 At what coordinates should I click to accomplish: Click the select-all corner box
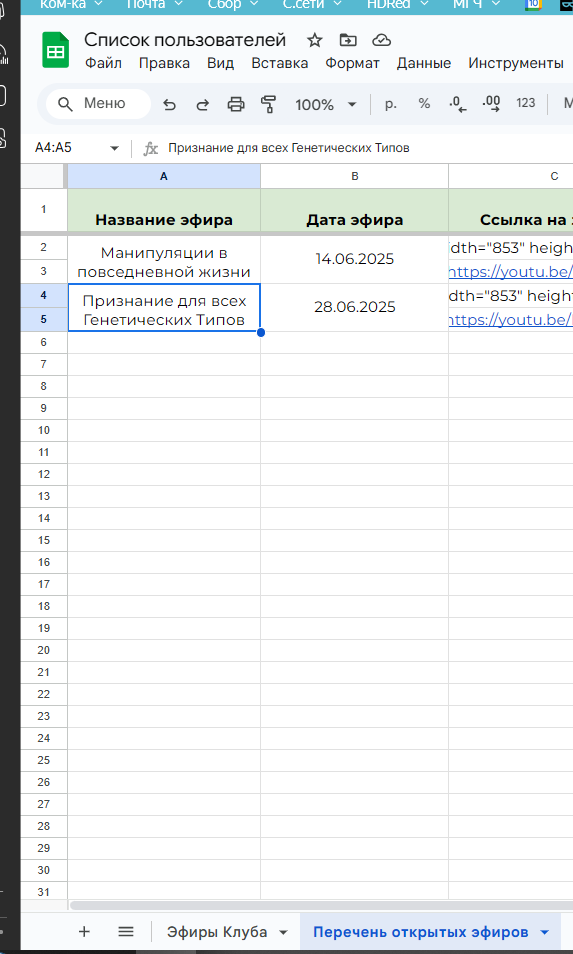44,176
